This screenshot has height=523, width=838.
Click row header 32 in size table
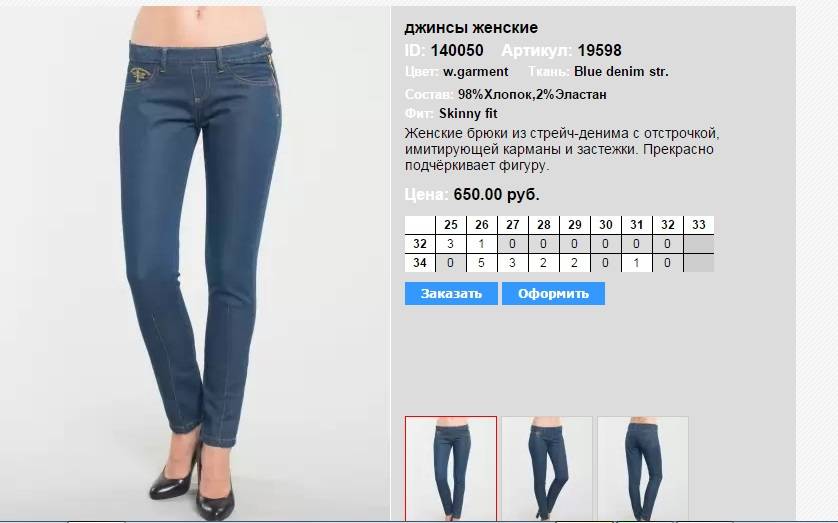click(420, 244)
